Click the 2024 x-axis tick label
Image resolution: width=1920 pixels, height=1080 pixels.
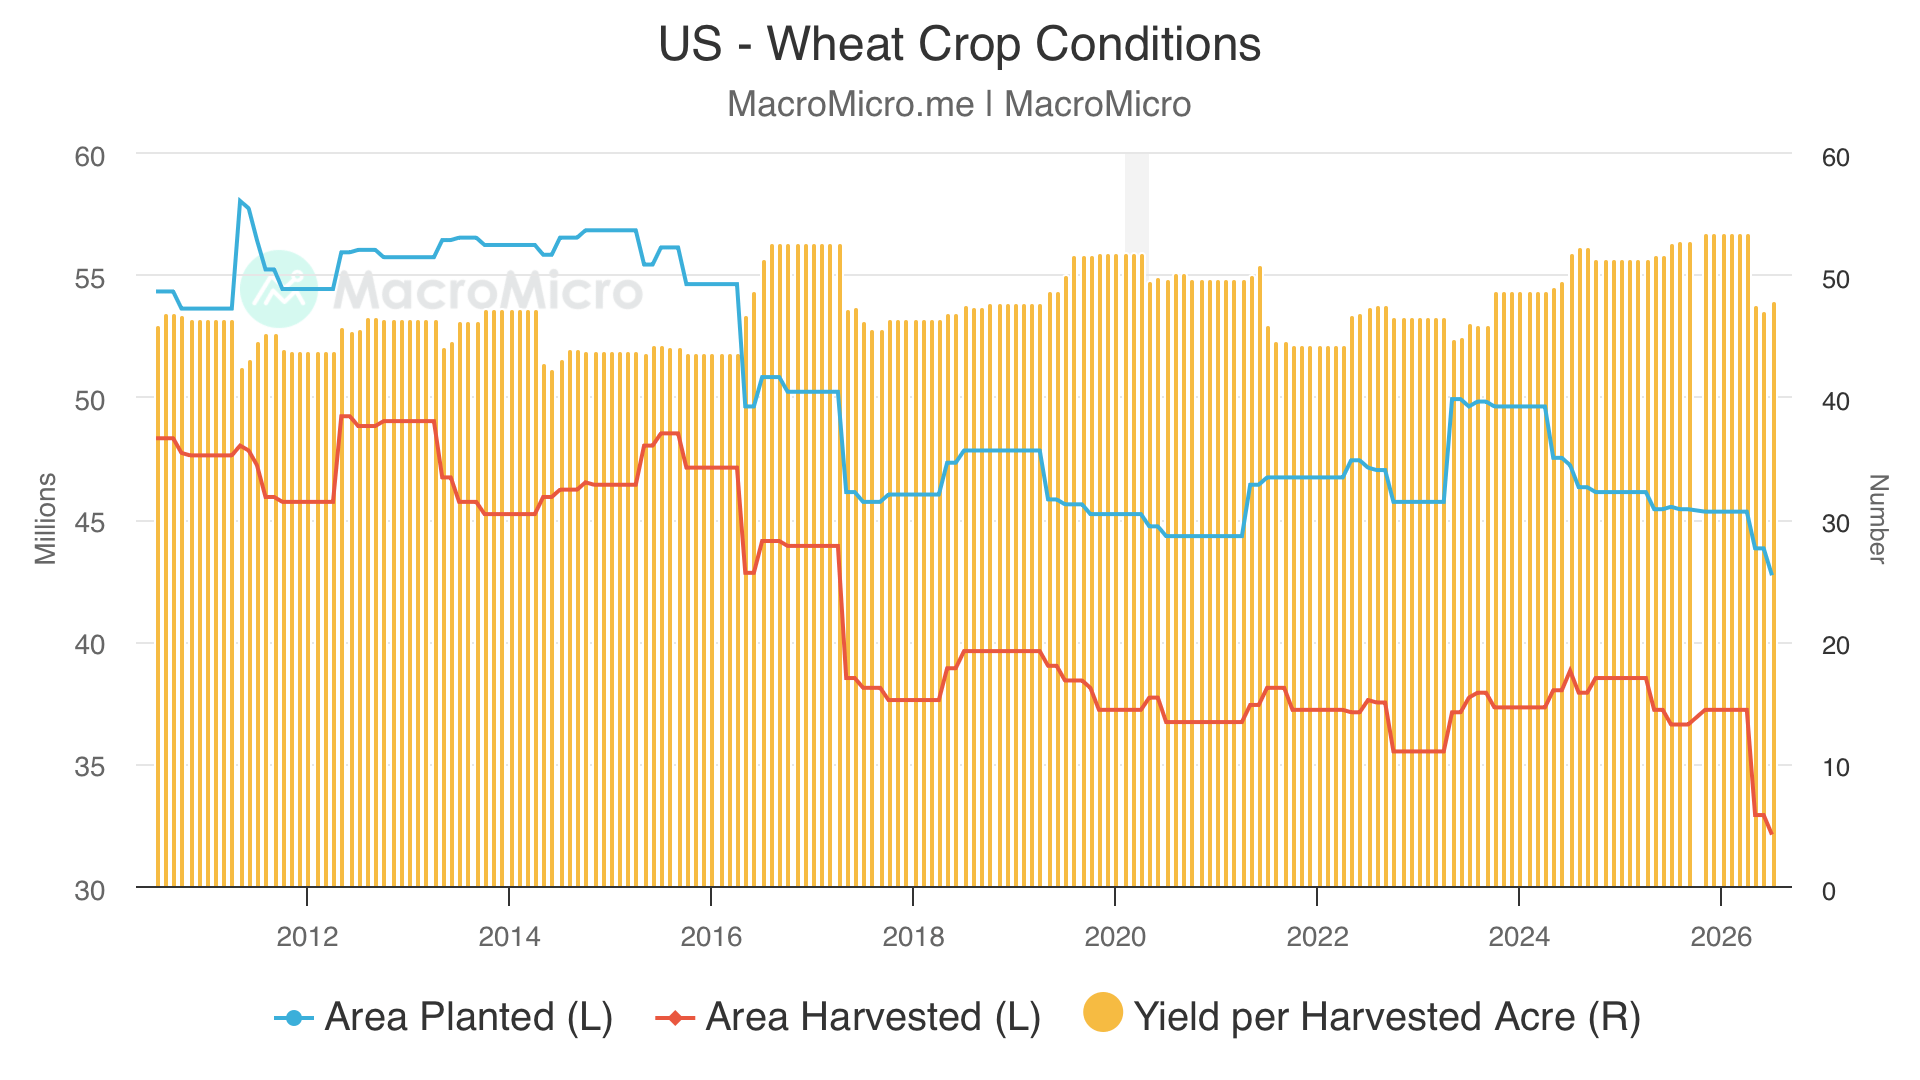1519,937
